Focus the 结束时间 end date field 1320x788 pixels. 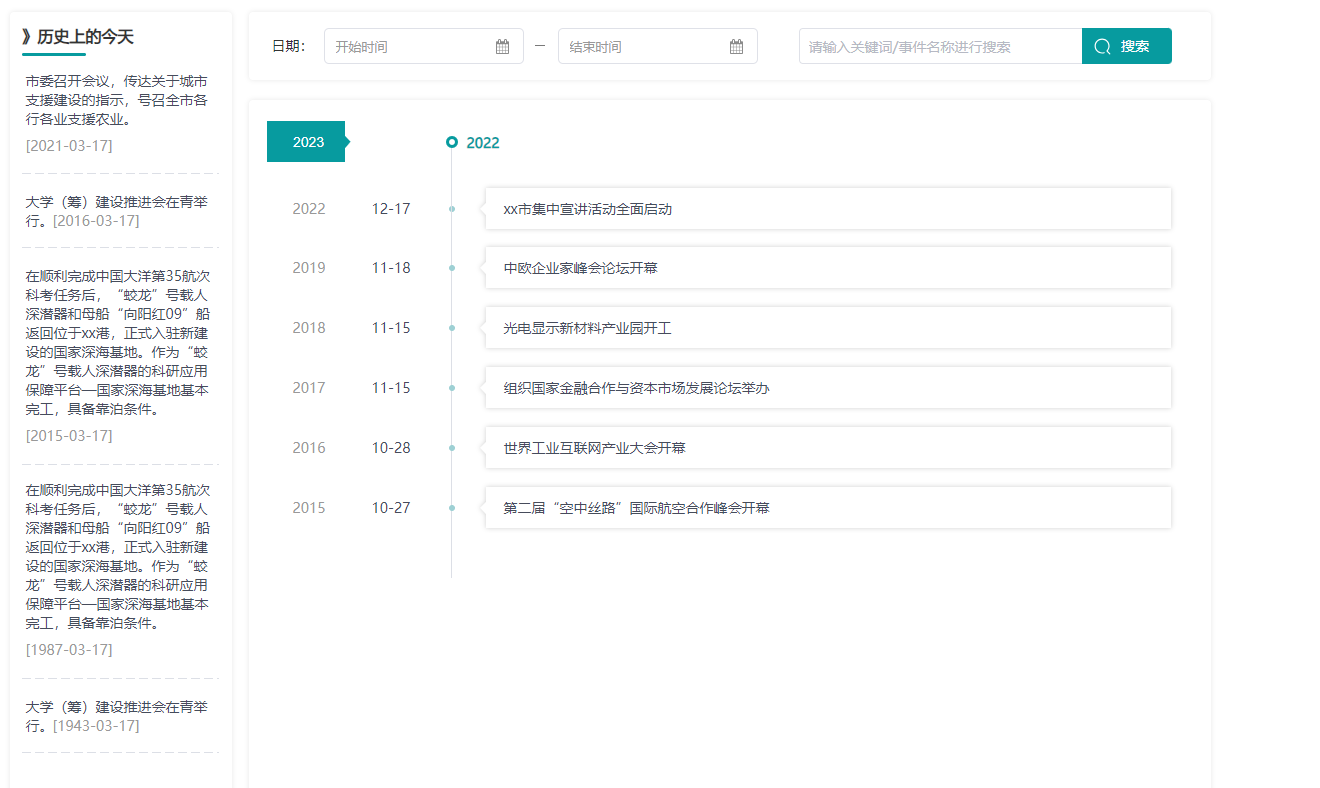pos(658,46)
